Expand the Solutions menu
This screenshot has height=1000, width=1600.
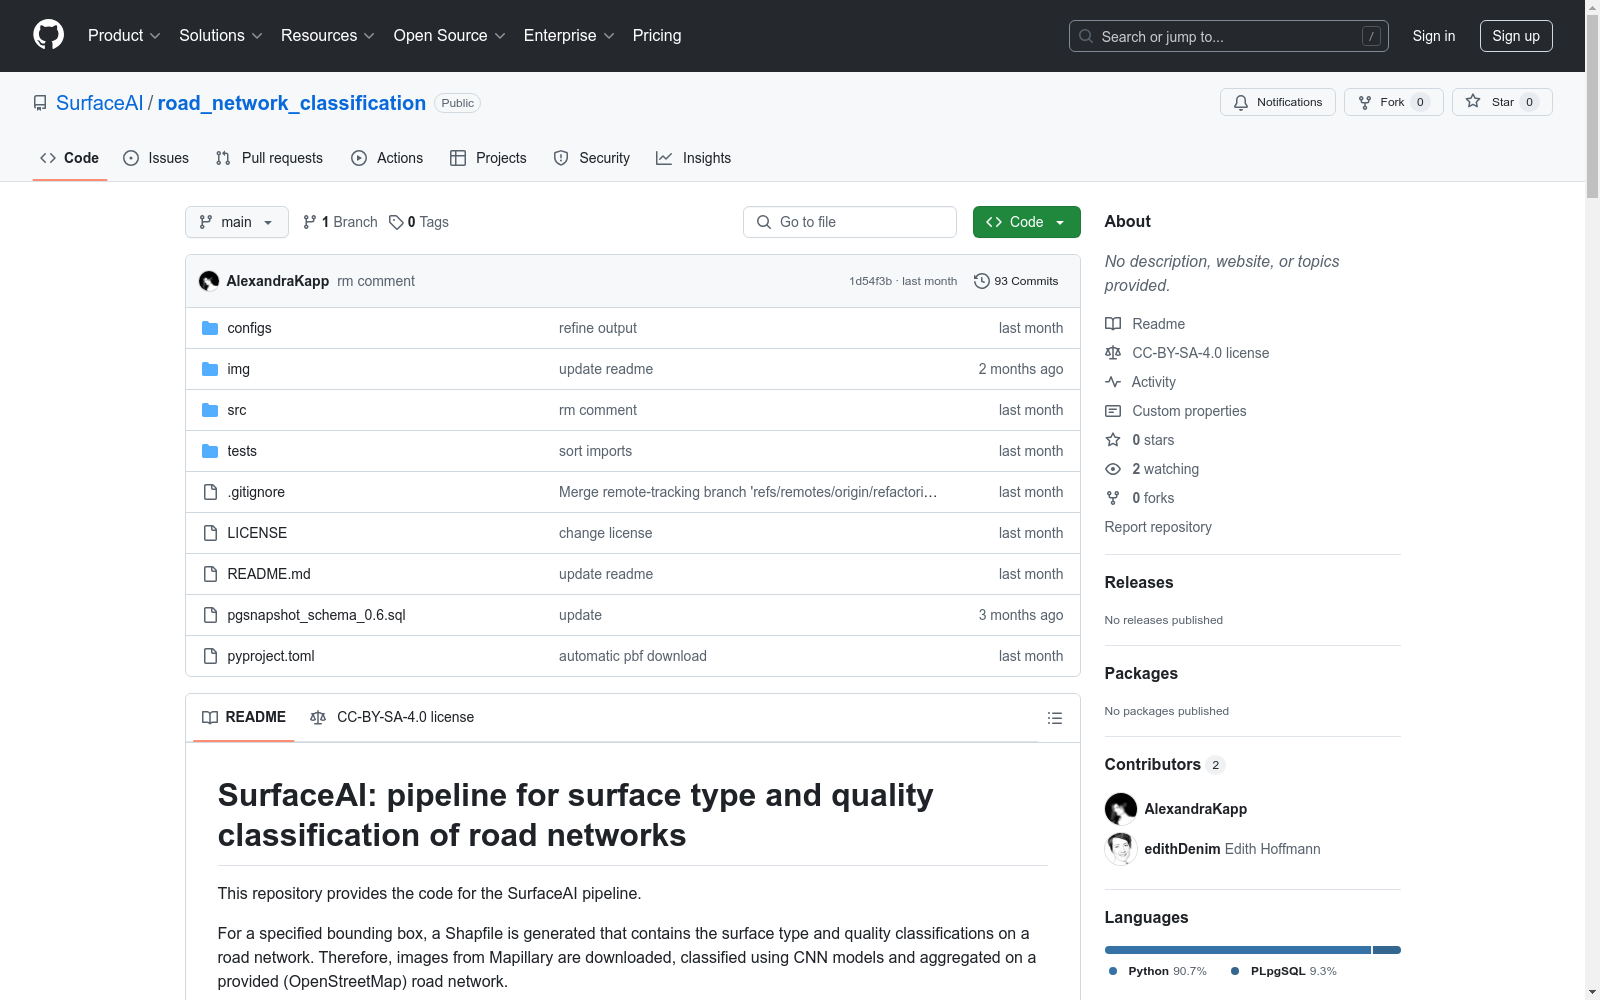pos(221,35)
